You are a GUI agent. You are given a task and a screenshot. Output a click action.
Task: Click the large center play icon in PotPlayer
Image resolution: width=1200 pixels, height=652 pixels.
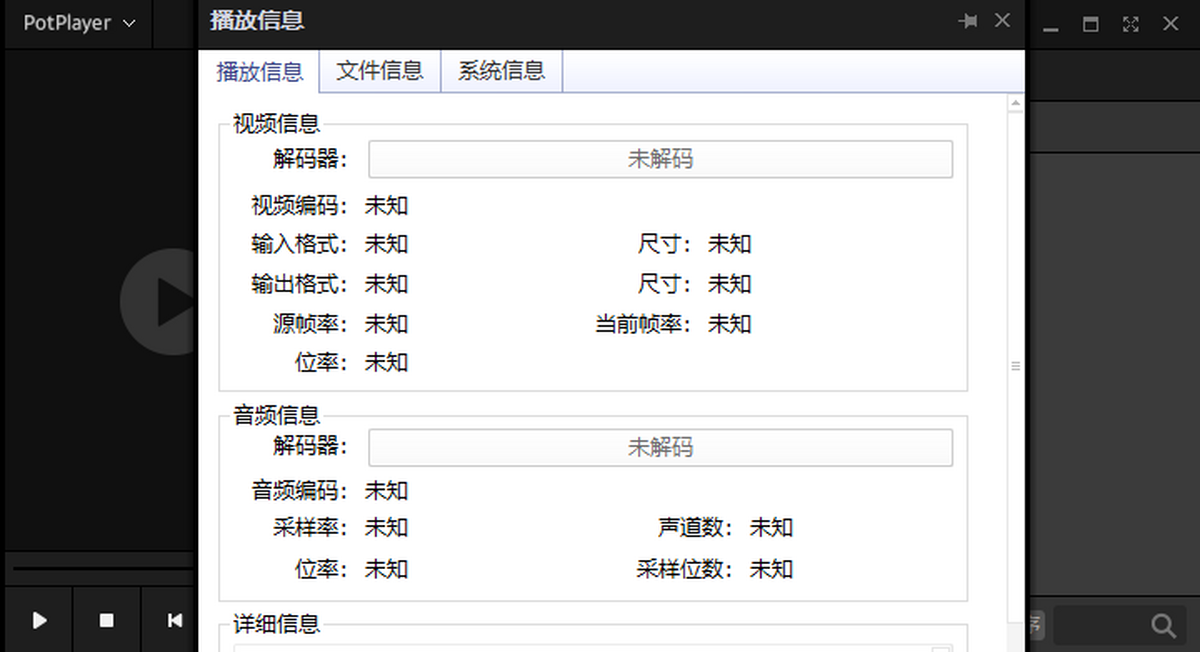160,302
